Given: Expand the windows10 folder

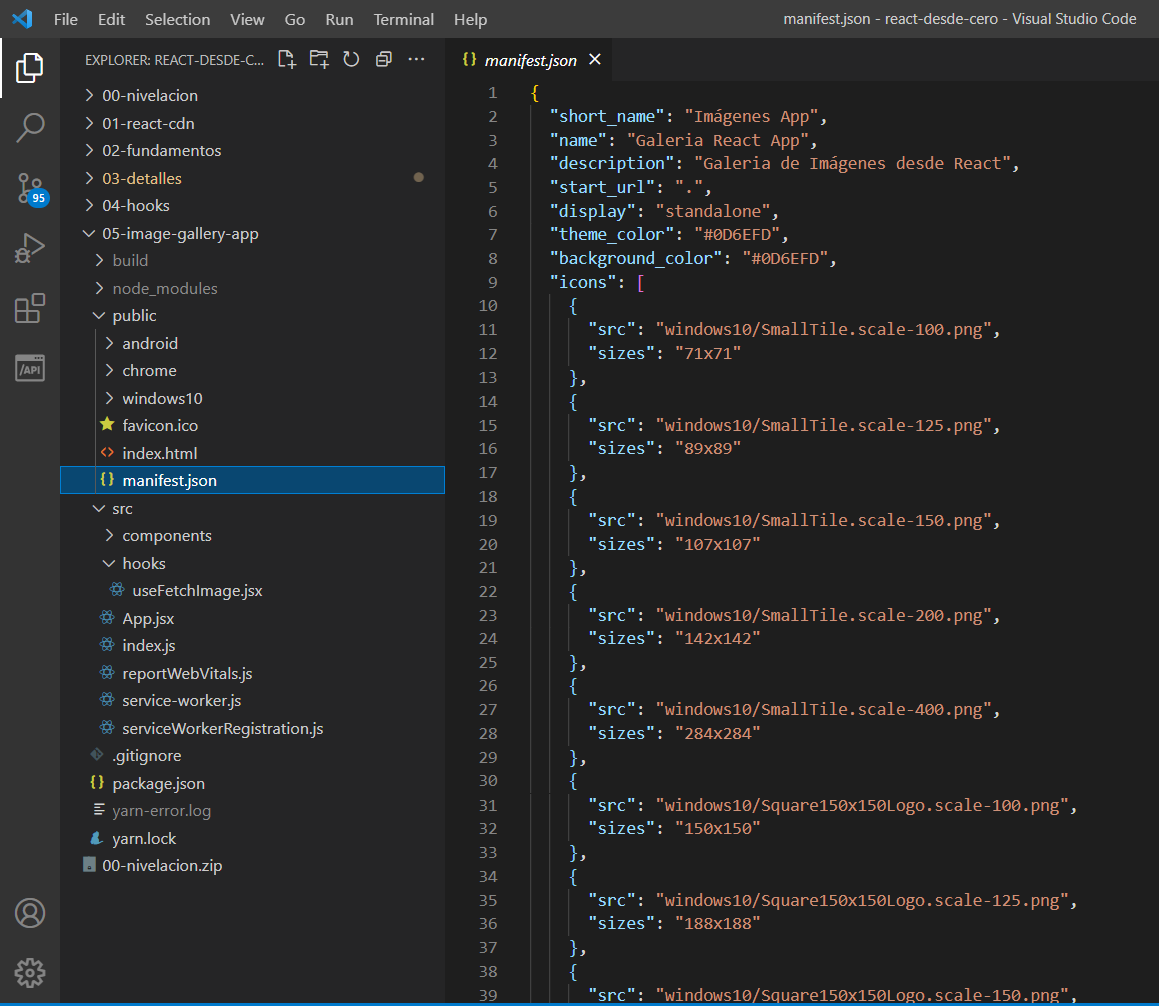Looking at the screenshot, I should point(162,398).
